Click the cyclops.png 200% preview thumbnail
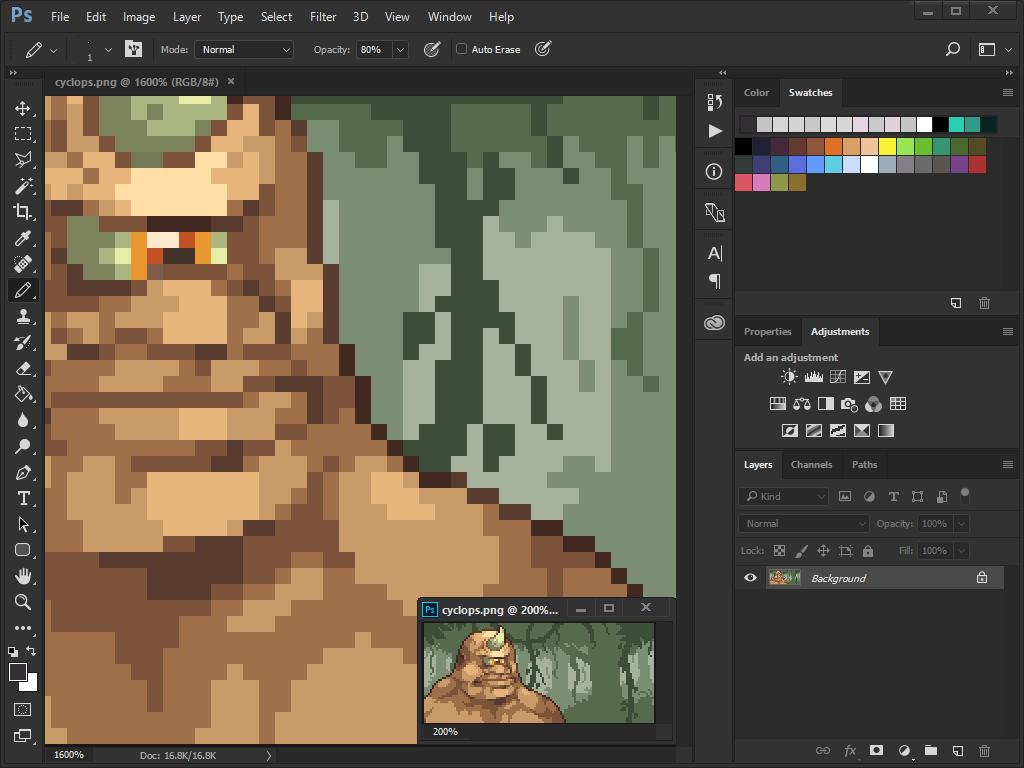The image size is (1024, 768). [539, 672]
